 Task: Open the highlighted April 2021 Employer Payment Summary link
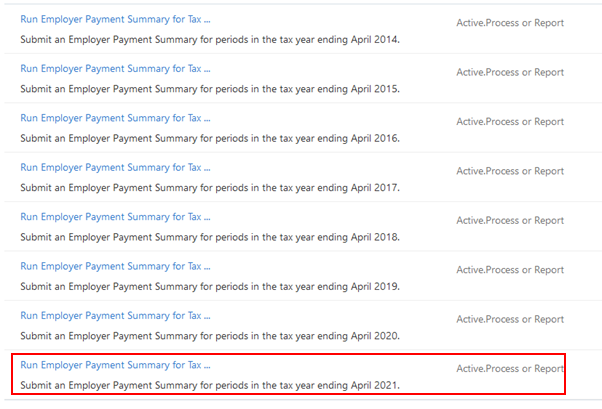[x=115, y=365]
